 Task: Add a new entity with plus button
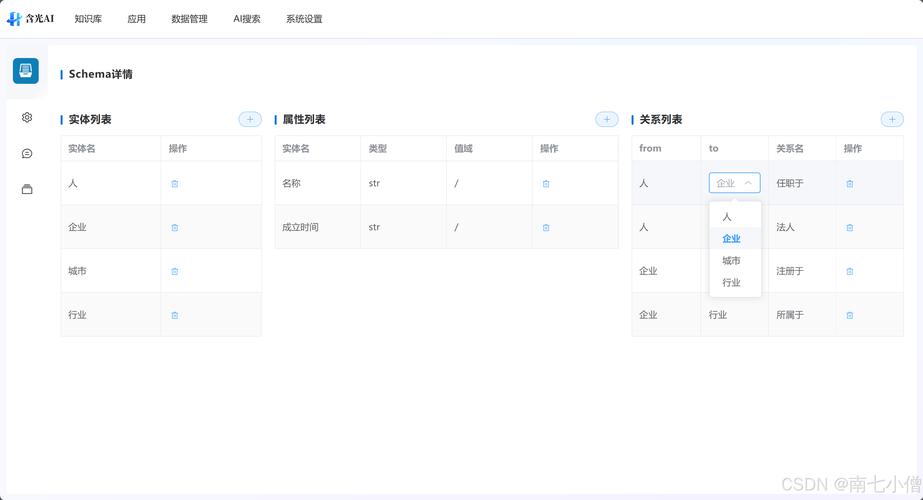coord(250,119)
